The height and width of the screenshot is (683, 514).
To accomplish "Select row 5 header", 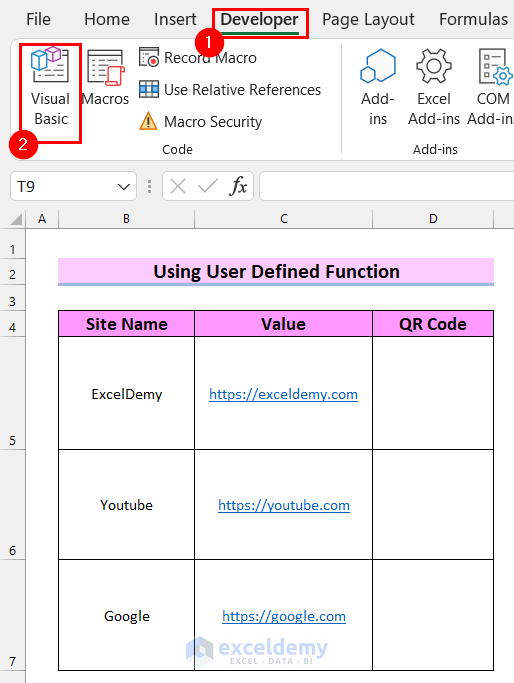I will coord(13,393).
